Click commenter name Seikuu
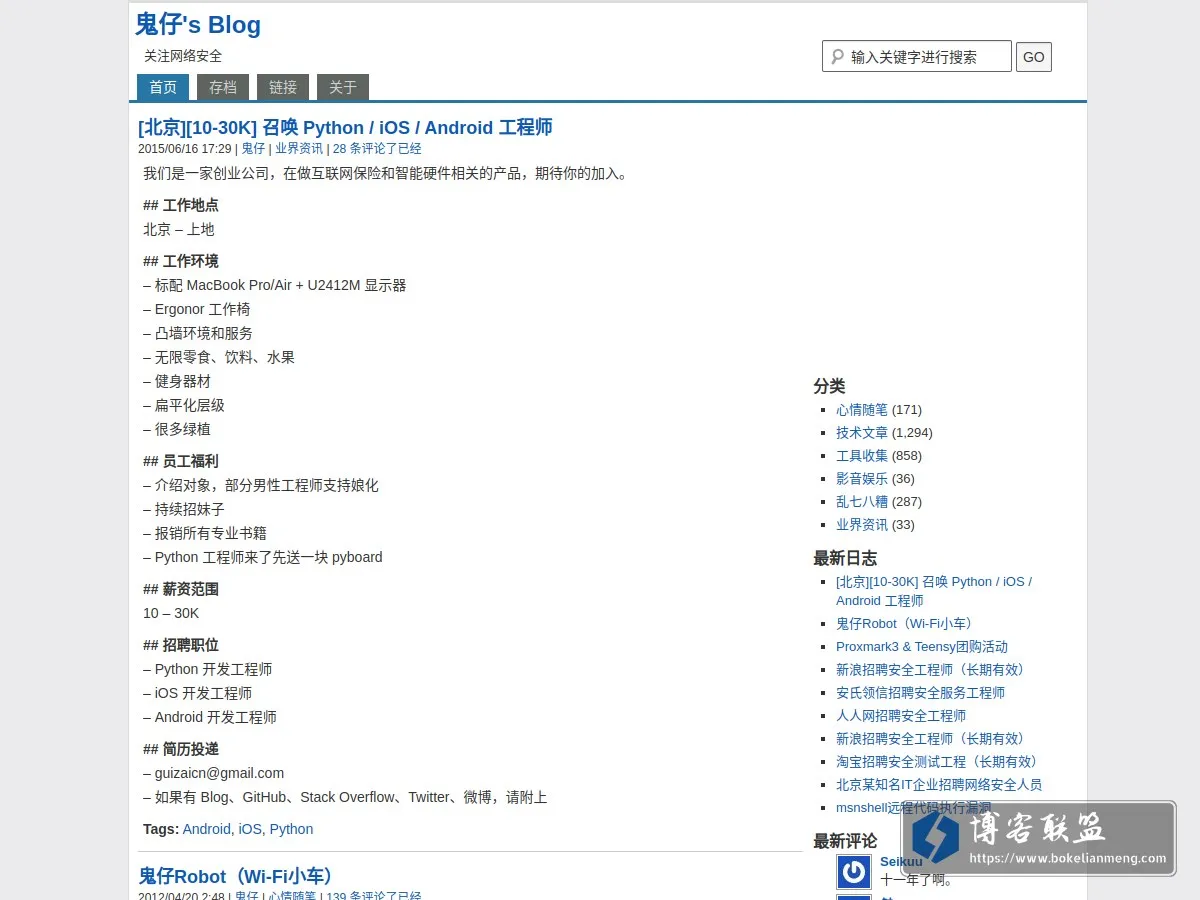 coord(901,861)
